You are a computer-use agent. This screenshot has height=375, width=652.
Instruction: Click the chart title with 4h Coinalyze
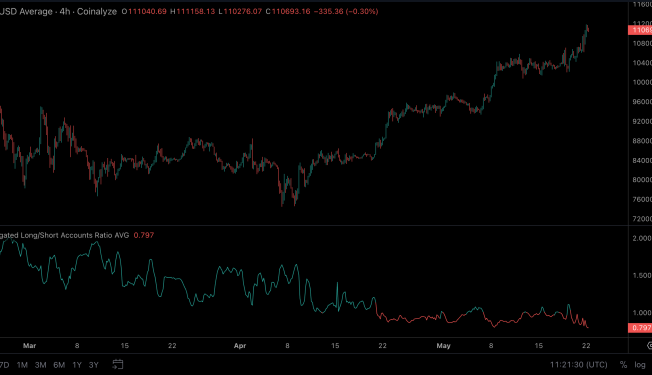point(58,12)
